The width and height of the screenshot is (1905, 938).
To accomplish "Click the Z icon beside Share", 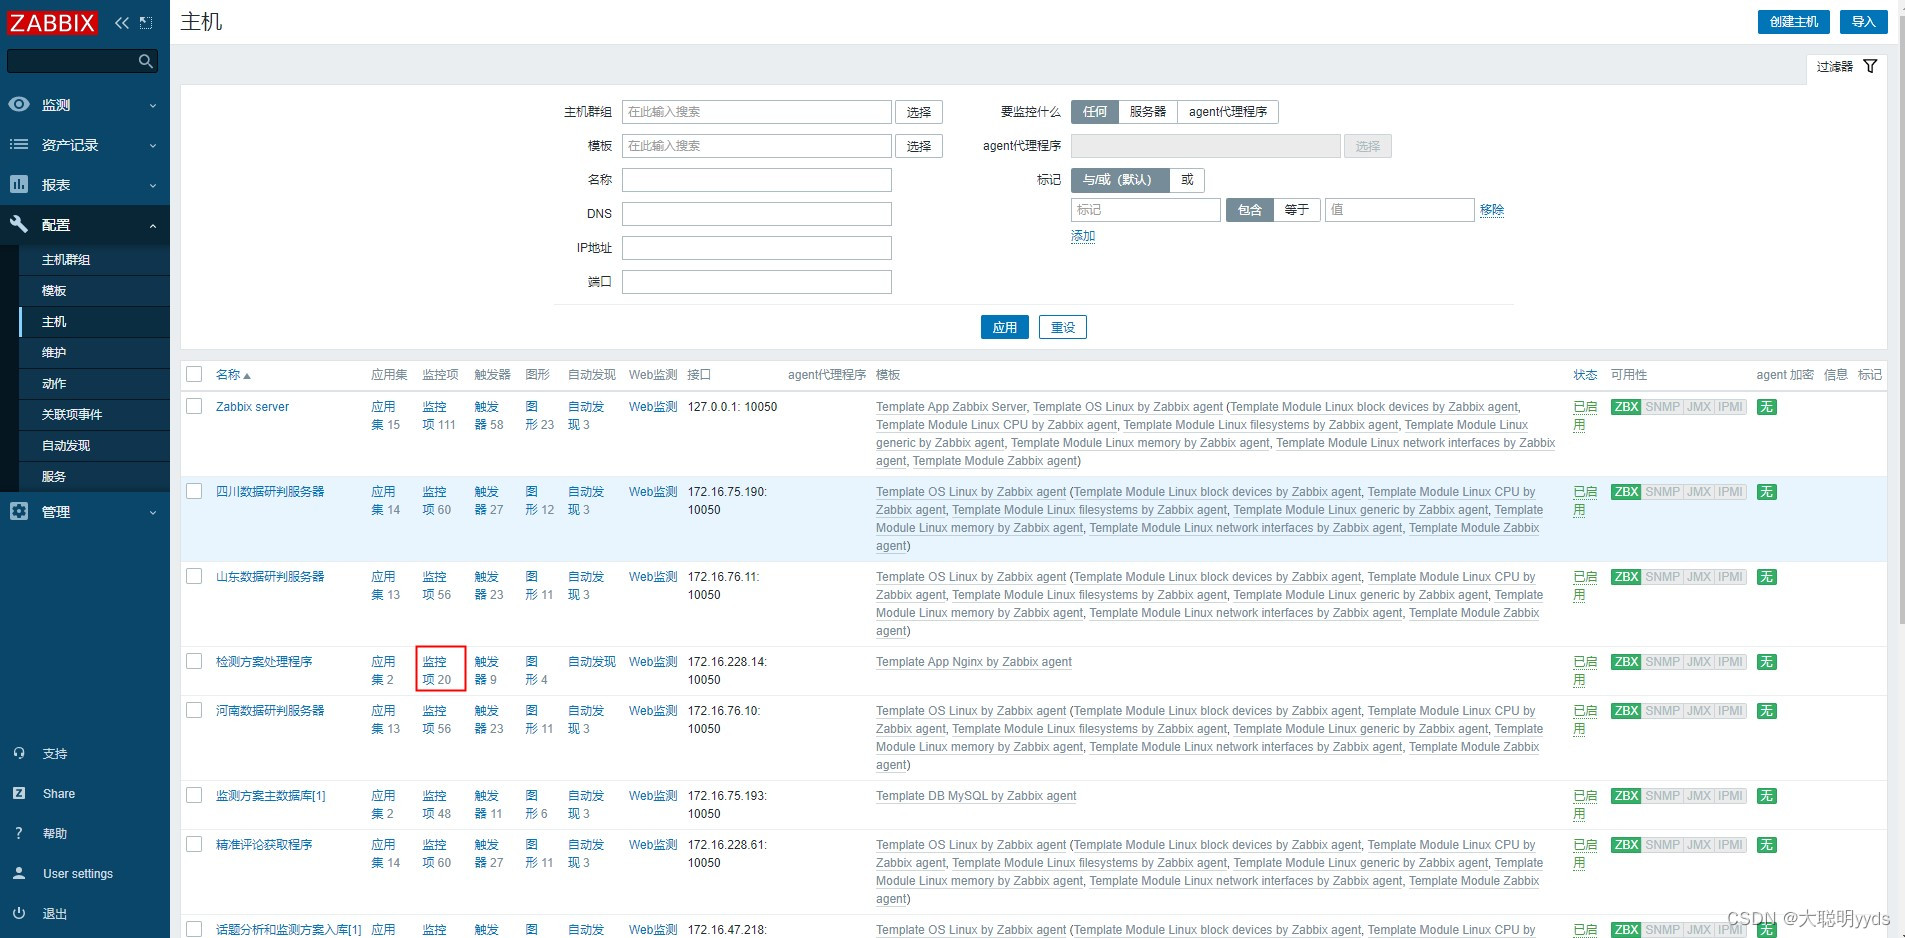I will click(x=19, y=793).
